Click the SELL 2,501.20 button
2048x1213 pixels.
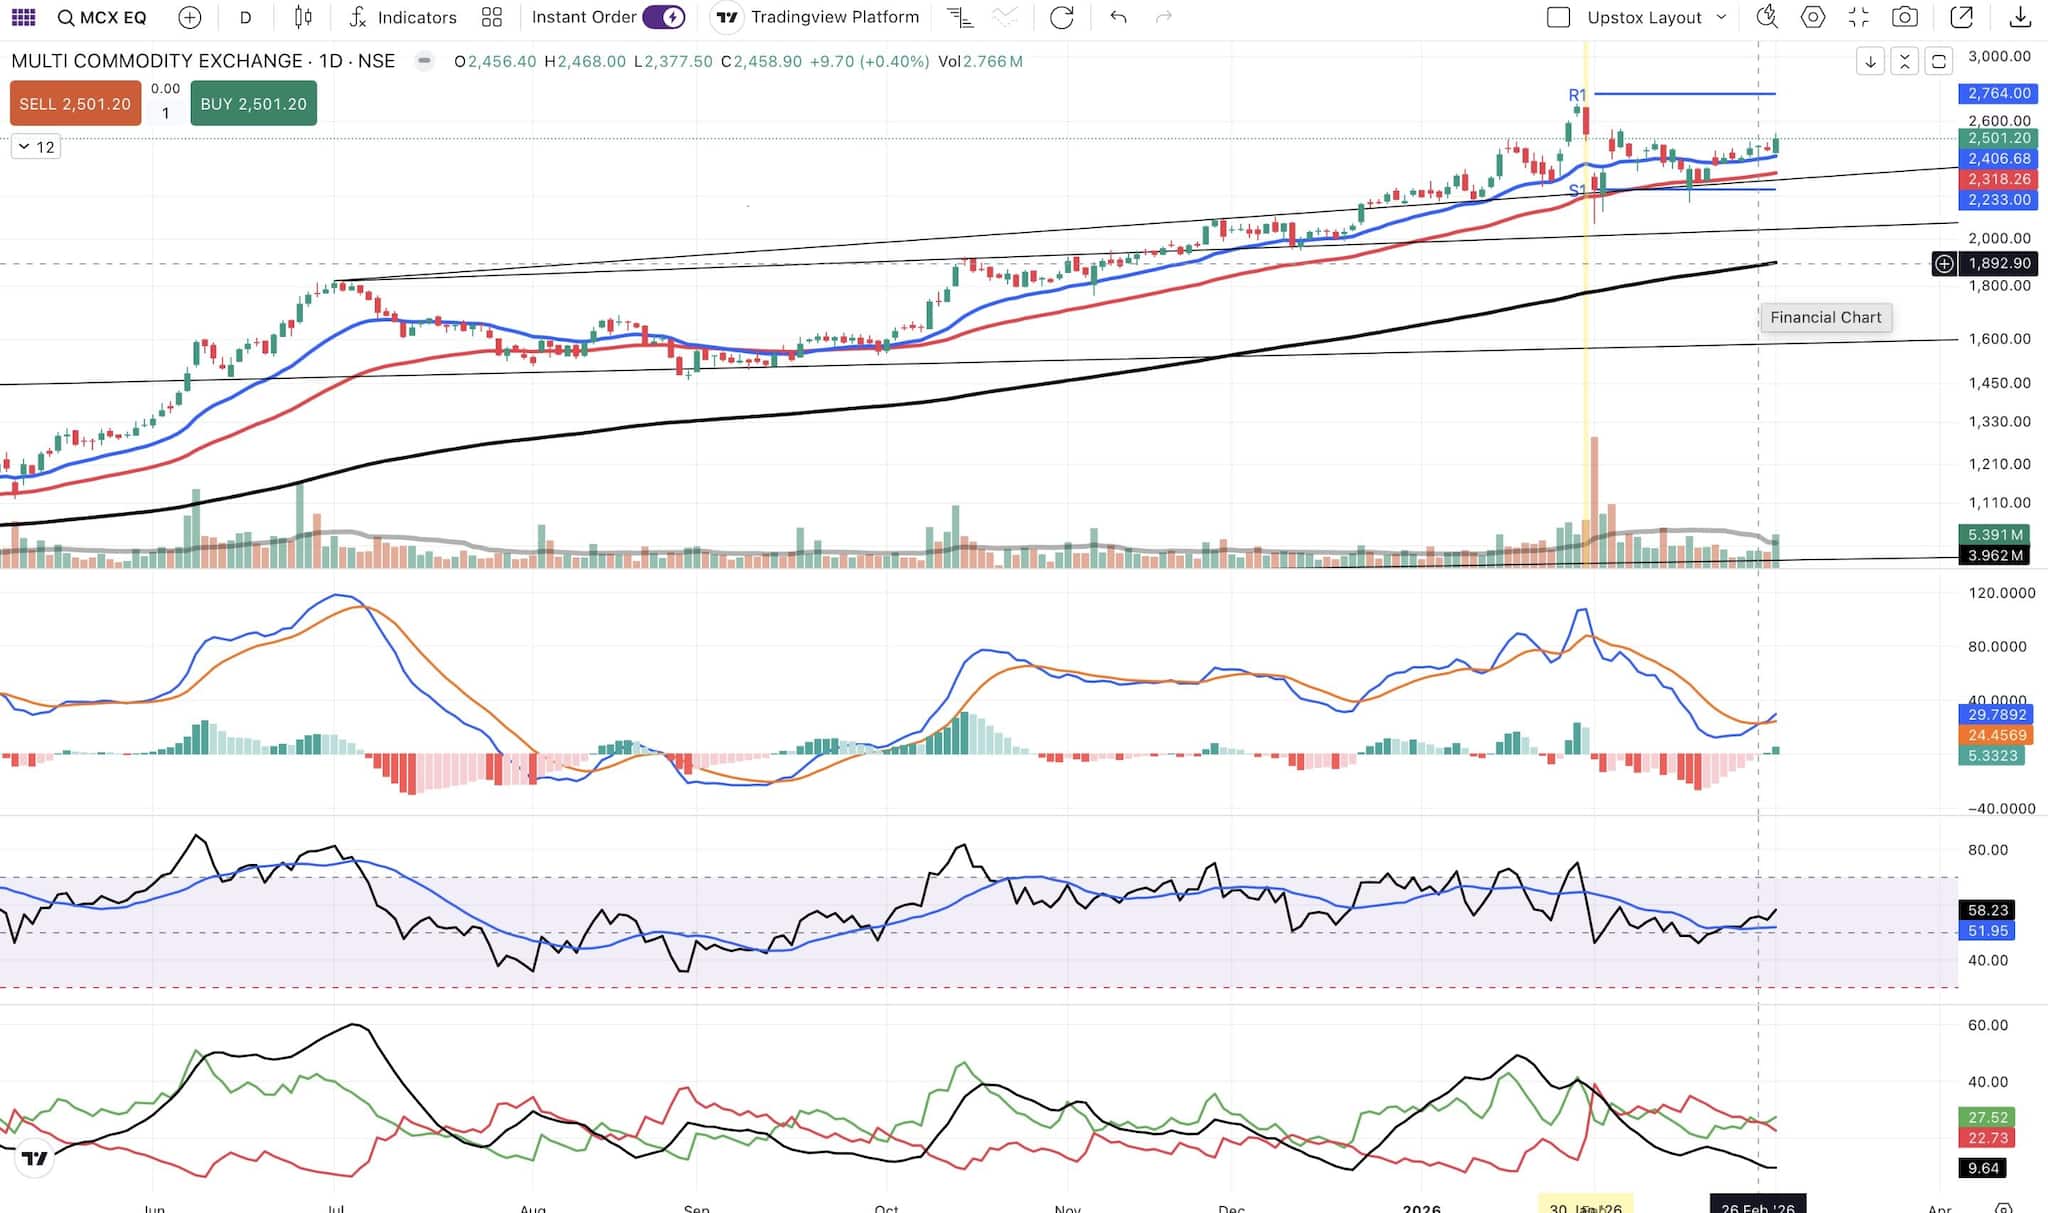pos(75,104)
